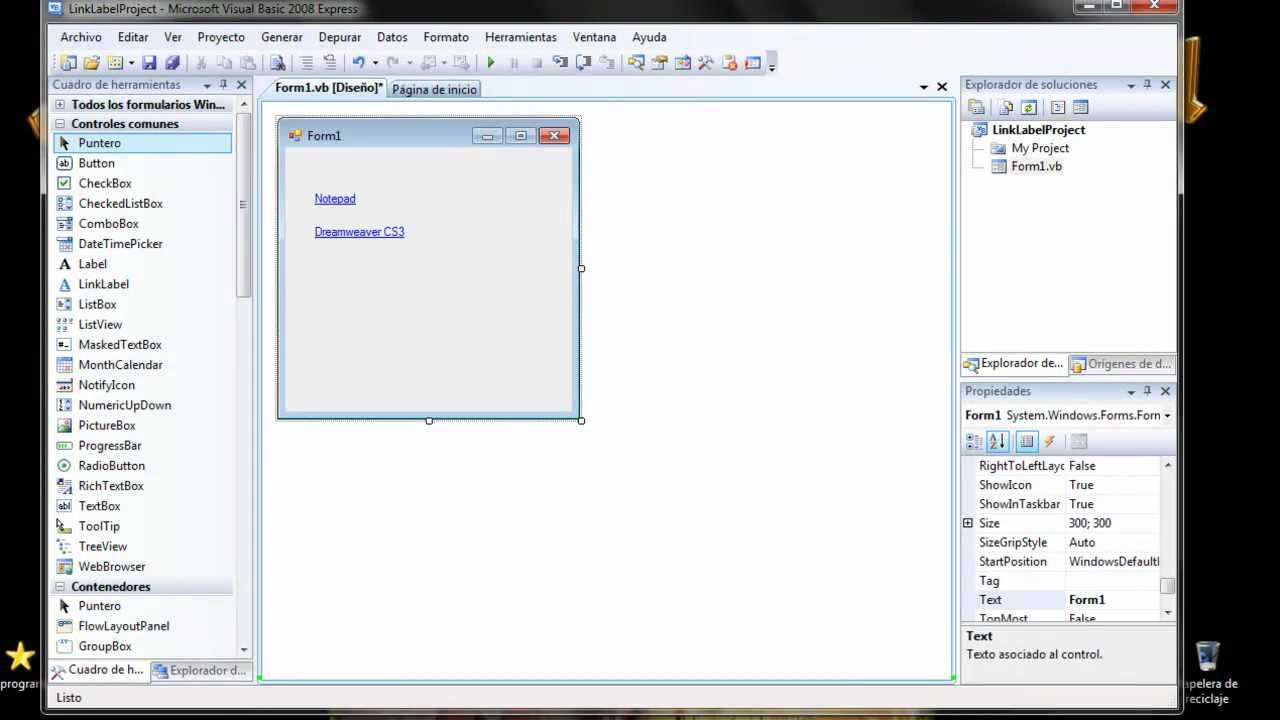Open the active documents list dropdown
Image resolution: width=1280 pixels, height=720 pixels.
pyautogui.click(x=923, y=87)
